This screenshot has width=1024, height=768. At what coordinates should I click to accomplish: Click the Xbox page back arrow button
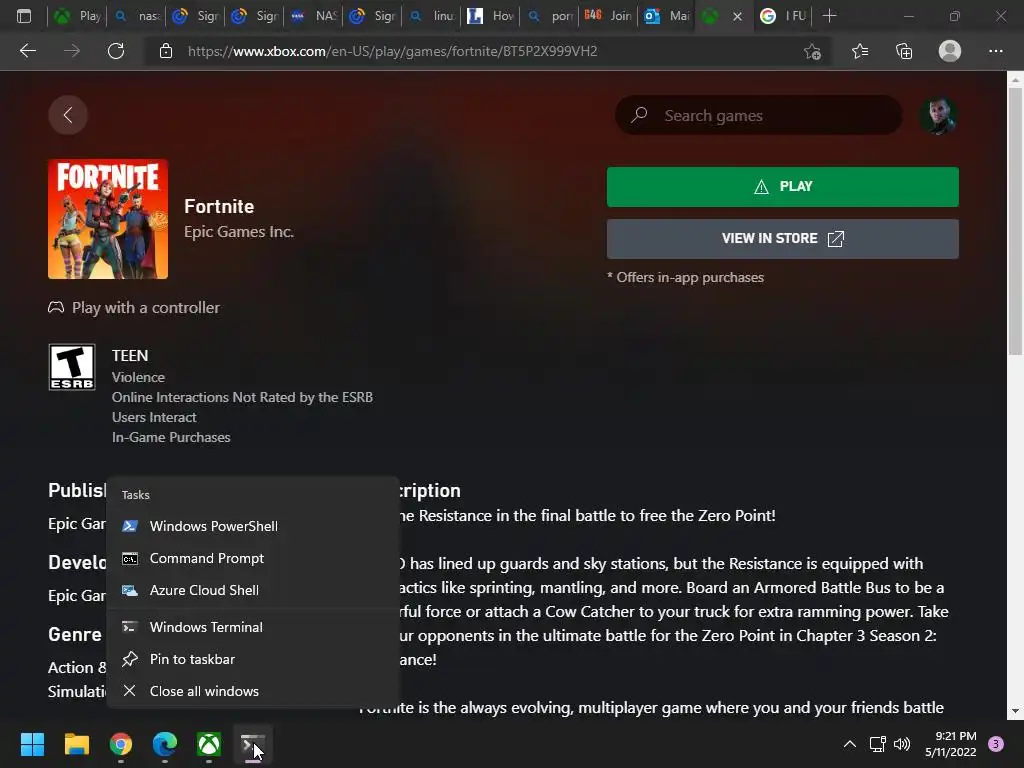point(68,116)
